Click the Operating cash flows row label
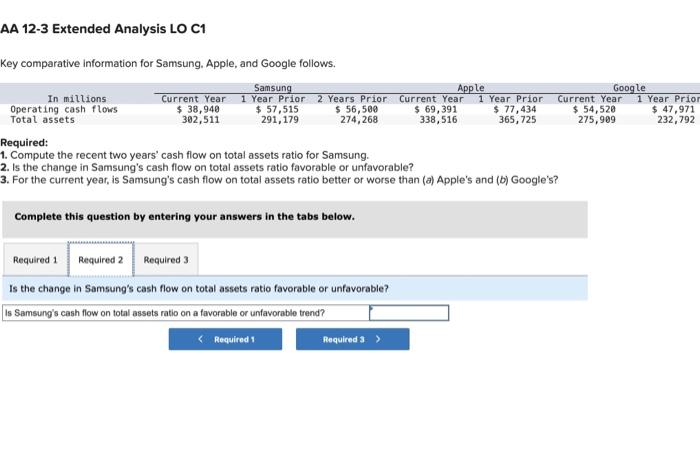 tap(64, 109)
